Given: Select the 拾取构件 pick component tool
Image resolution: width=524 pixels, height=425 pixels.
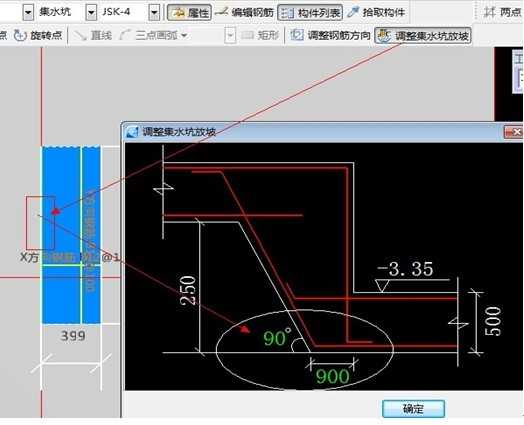Looking at the screenshot, I should [x=377, y=13].
